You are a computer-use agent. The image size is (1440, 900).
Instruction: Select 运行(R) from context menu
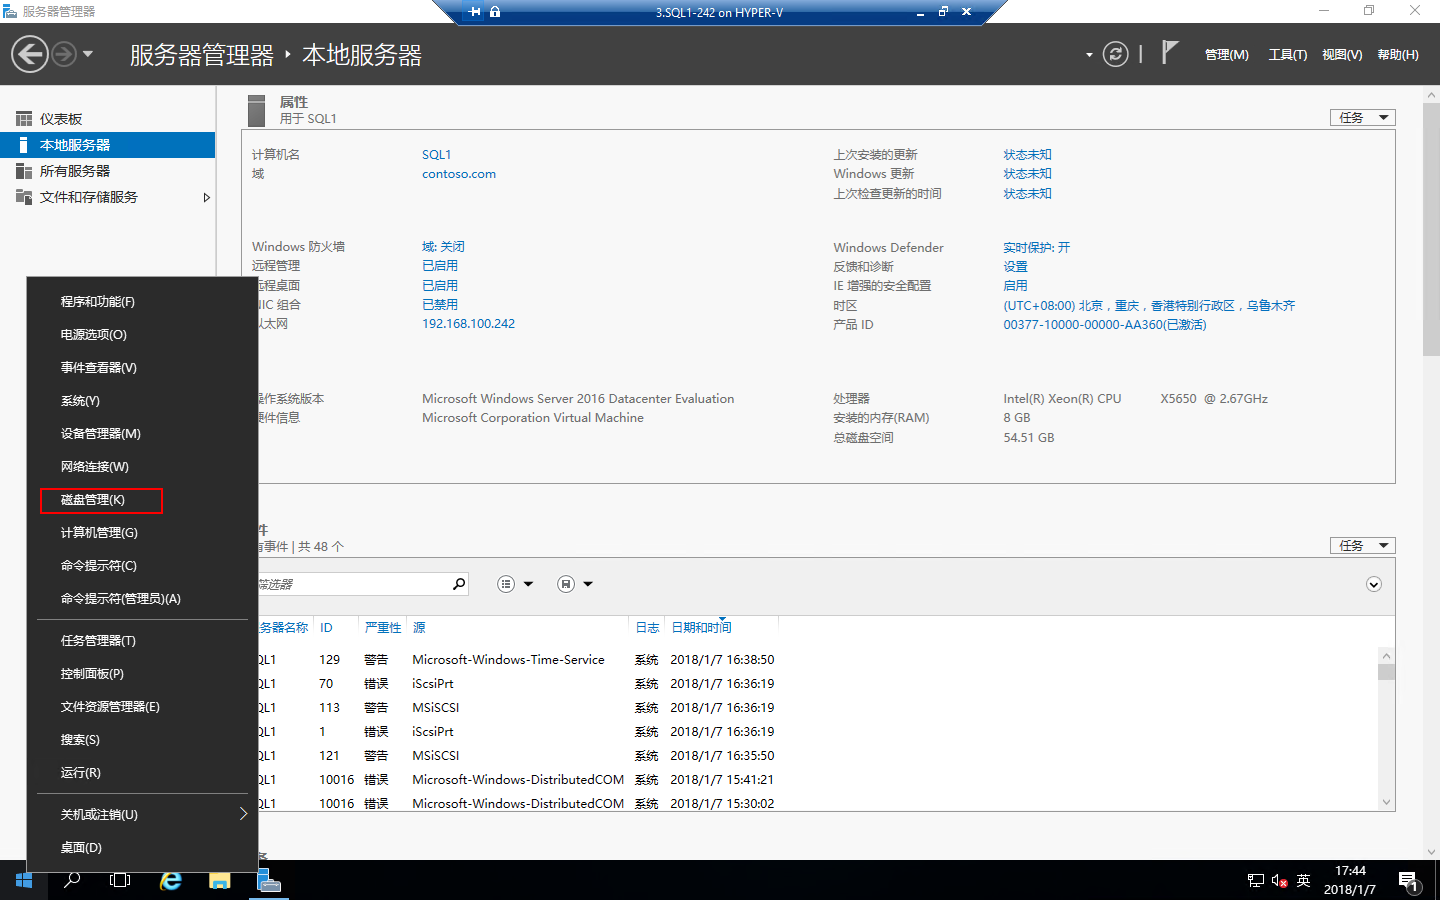(x=142, y=773)
